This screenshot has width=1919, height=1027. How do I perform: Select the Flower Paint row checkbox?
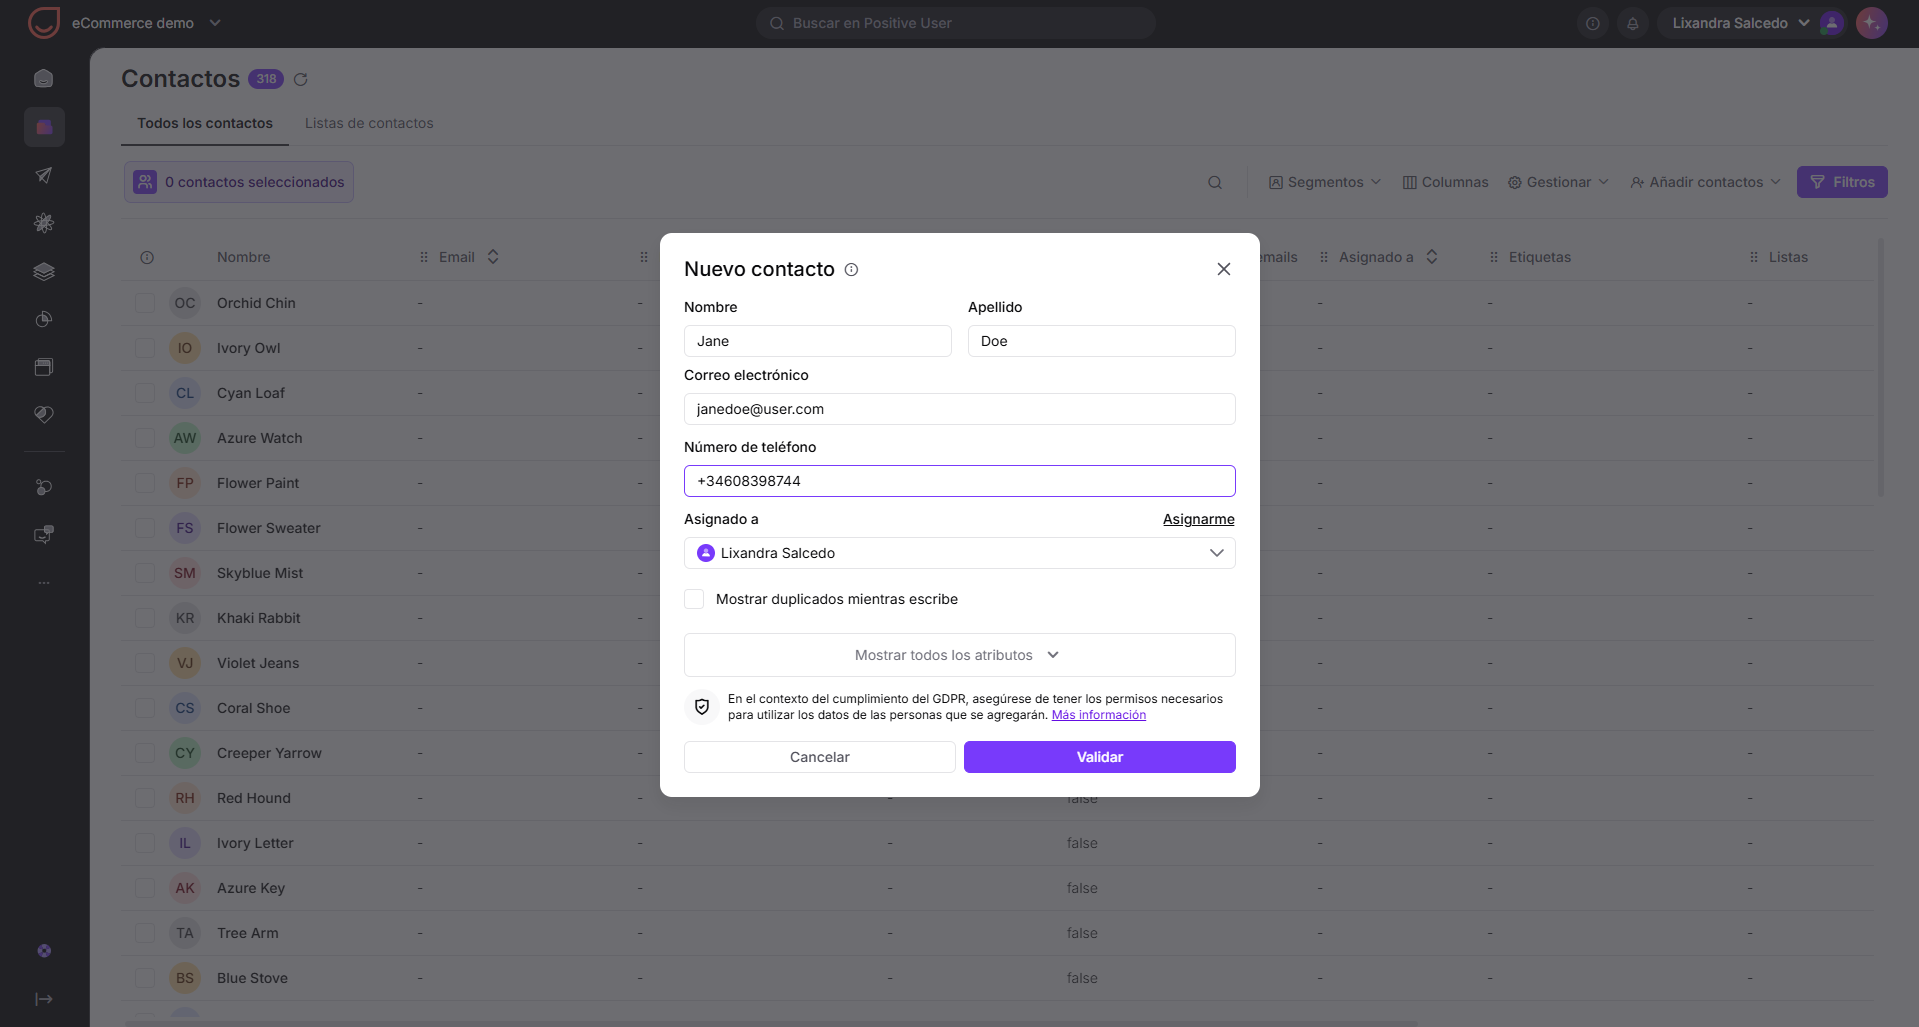click(x=145, y=483)
